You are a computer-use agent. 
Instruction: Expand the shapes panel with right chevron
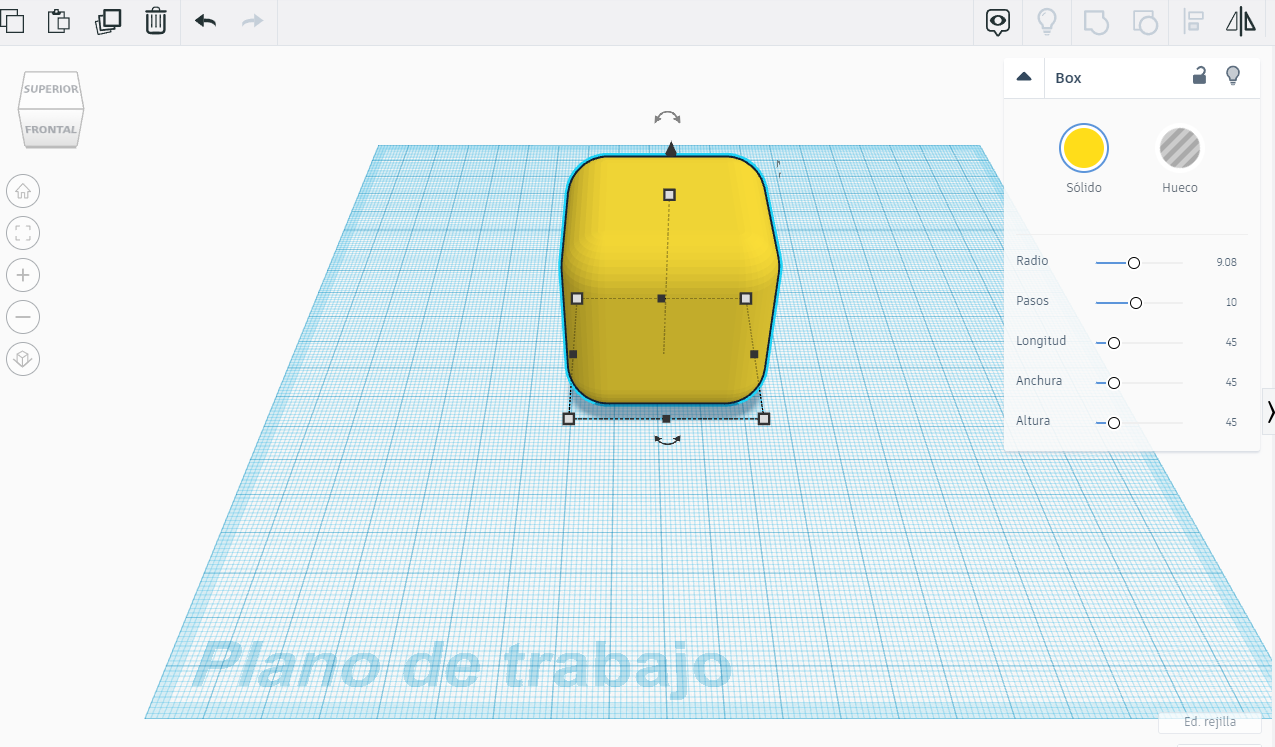(x=1269, y=411)
